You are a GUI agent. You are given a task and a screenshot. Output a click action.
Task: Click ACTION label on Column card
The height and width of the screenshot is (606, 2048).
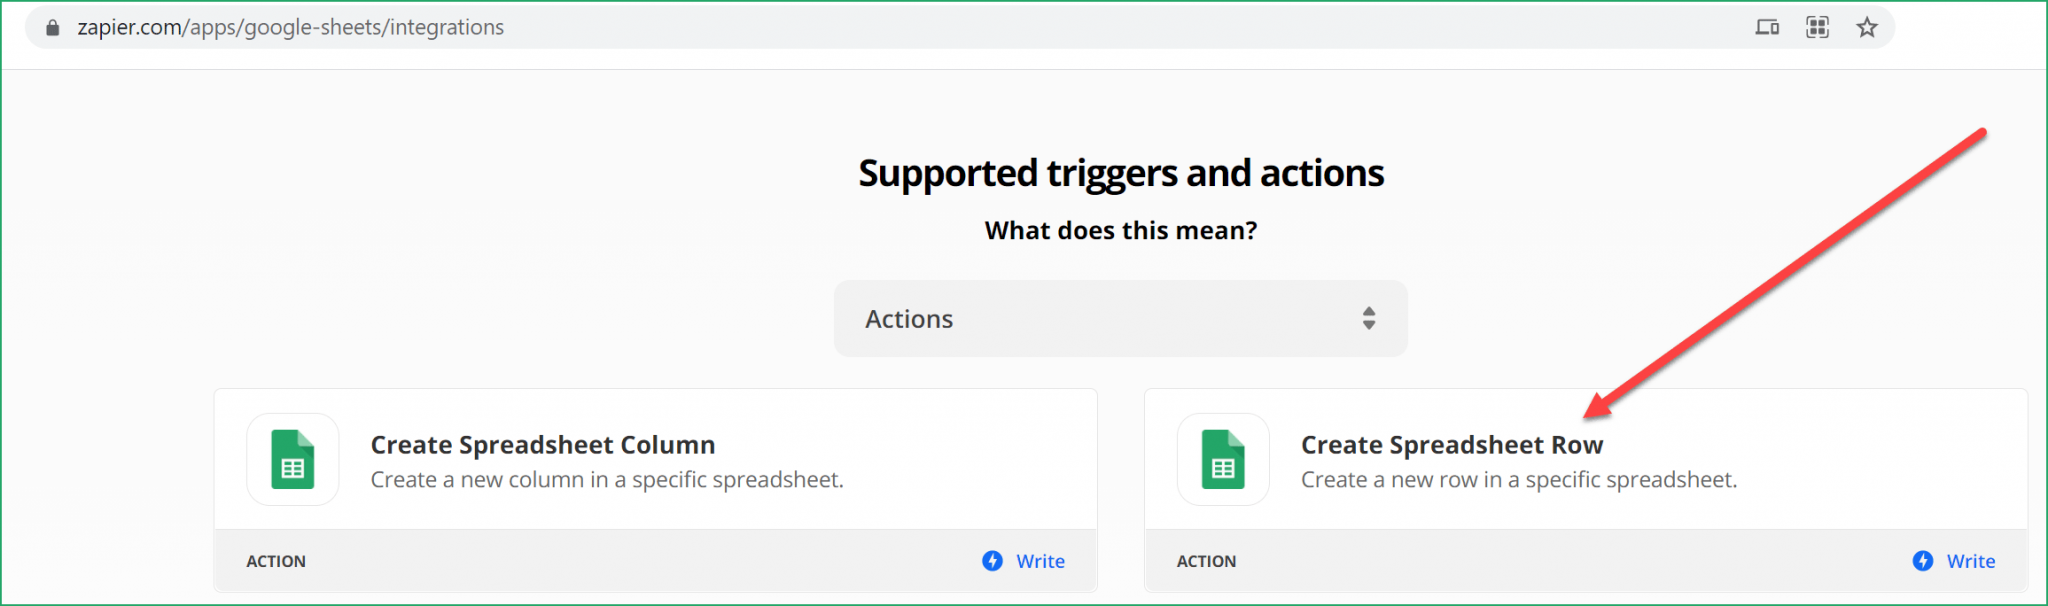276,561
